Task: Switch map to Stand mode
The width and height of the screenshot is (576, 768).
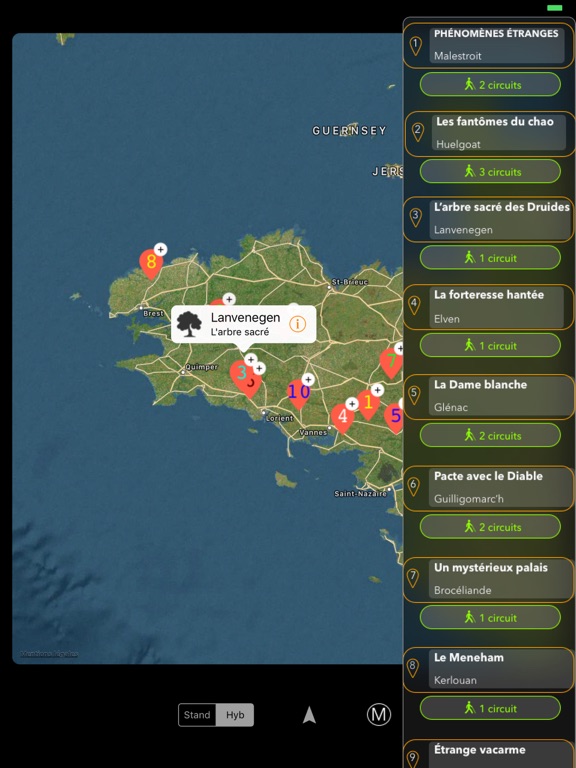Action: tap(197, 715)
